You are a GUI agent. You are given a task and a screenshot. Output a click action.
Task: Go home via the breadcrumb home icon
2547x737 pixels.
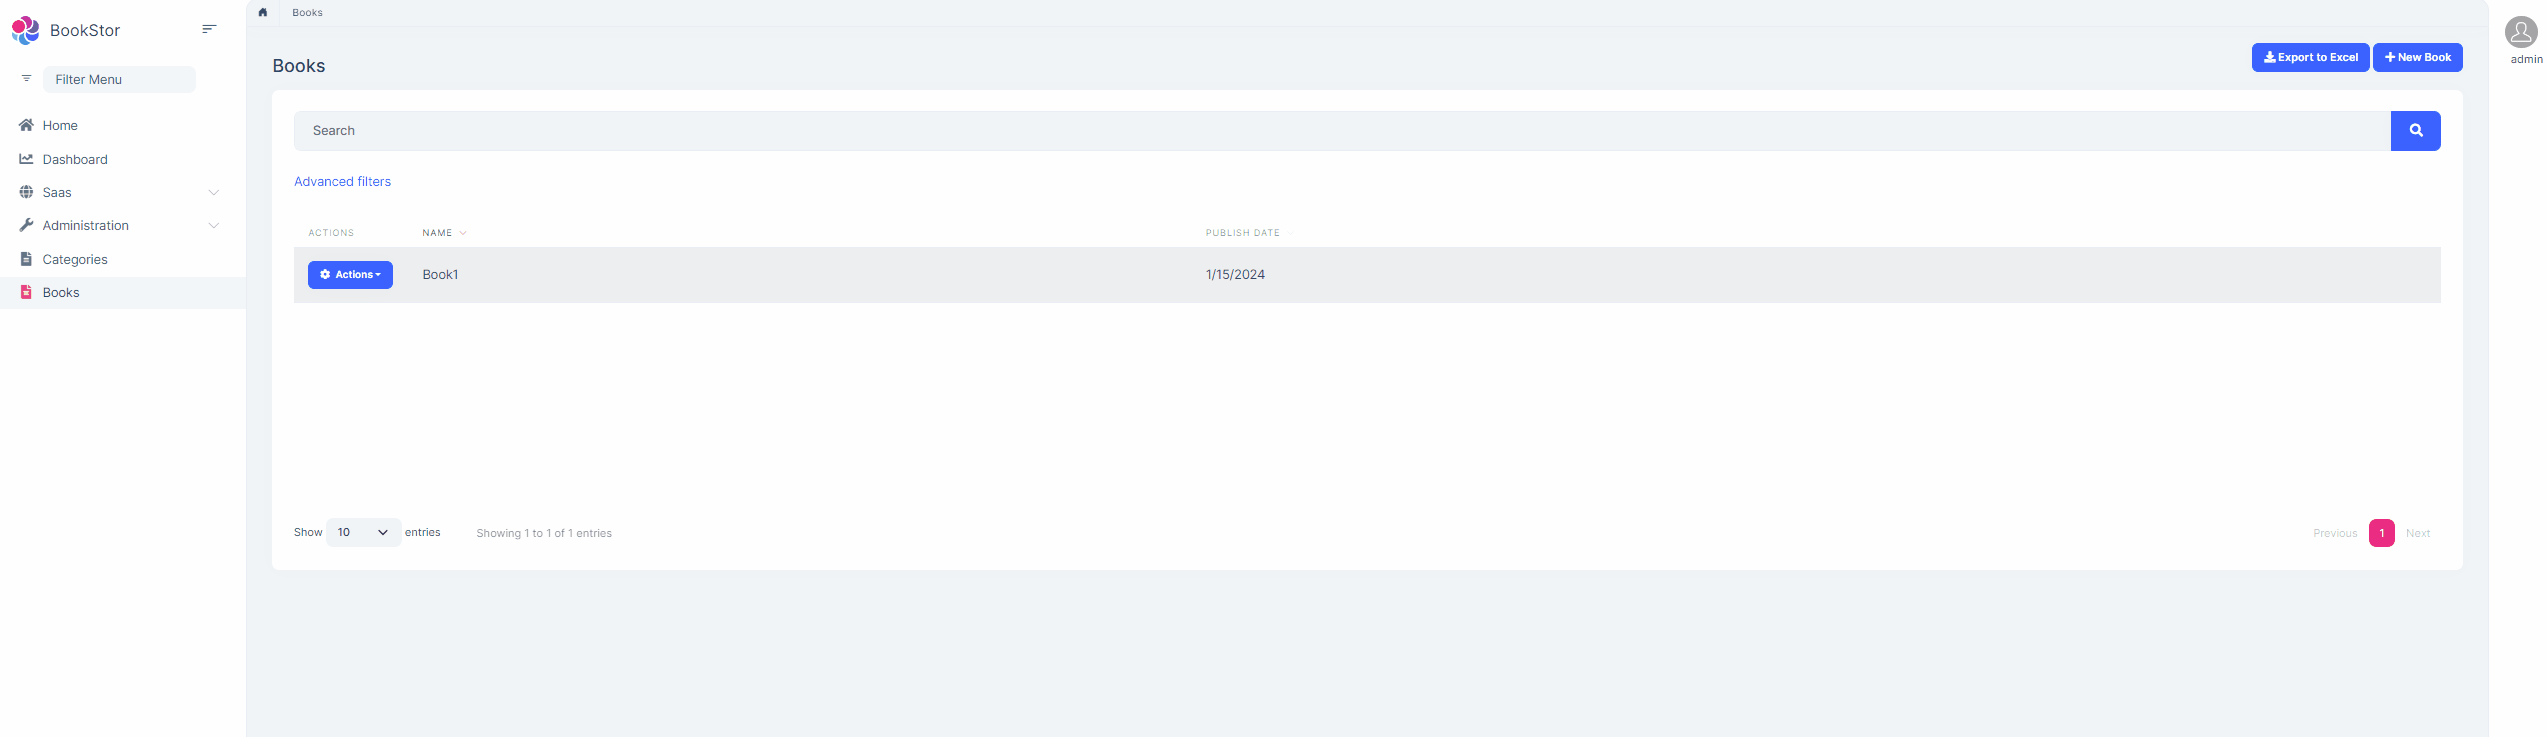click(x=263, y=13)
